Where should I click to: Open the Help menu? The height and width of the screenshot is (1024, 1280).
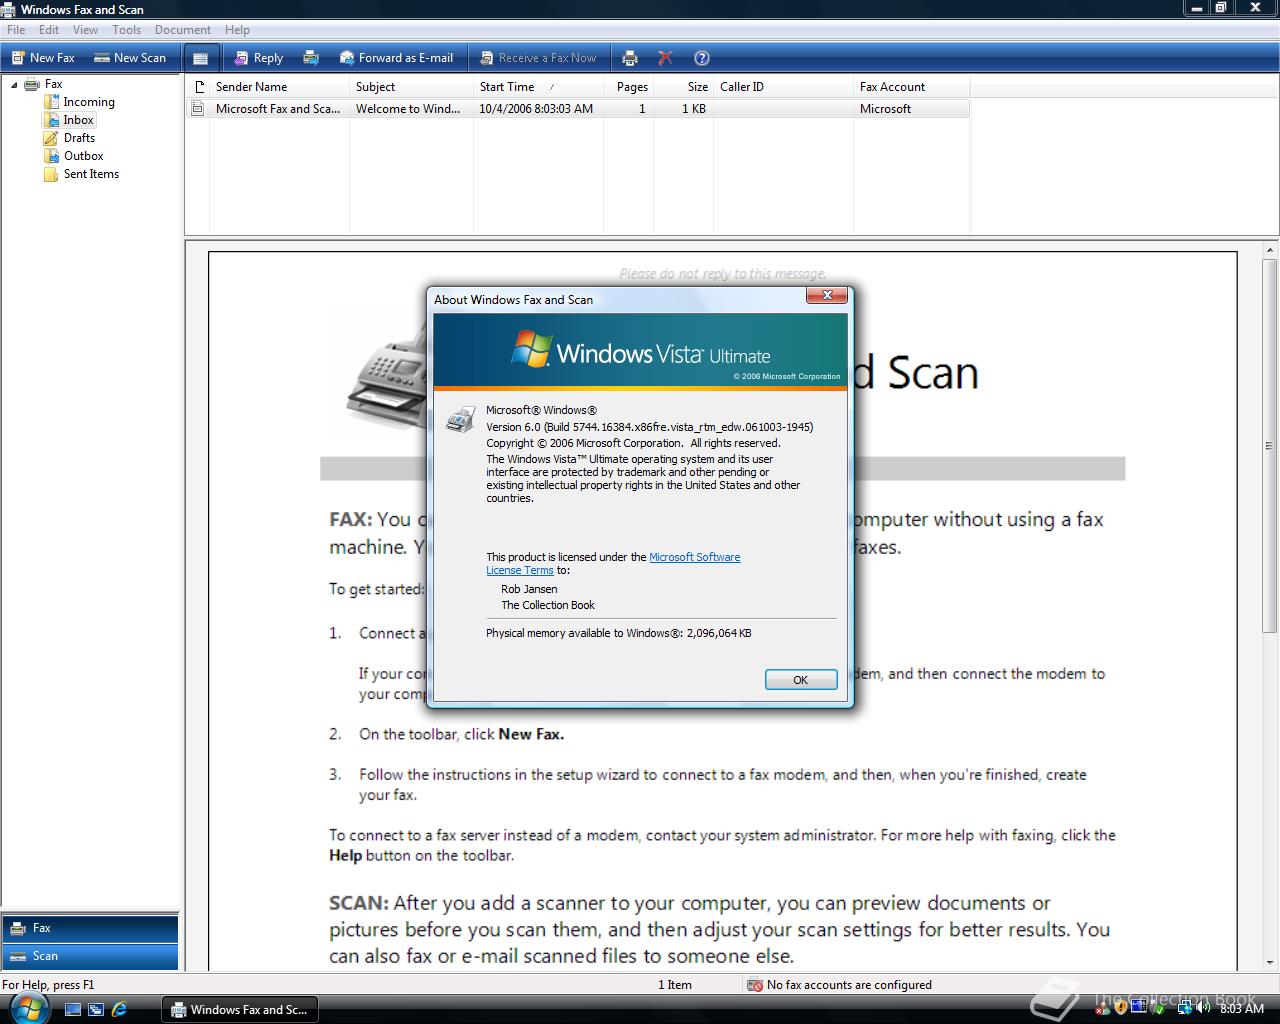tap(237, 30)
